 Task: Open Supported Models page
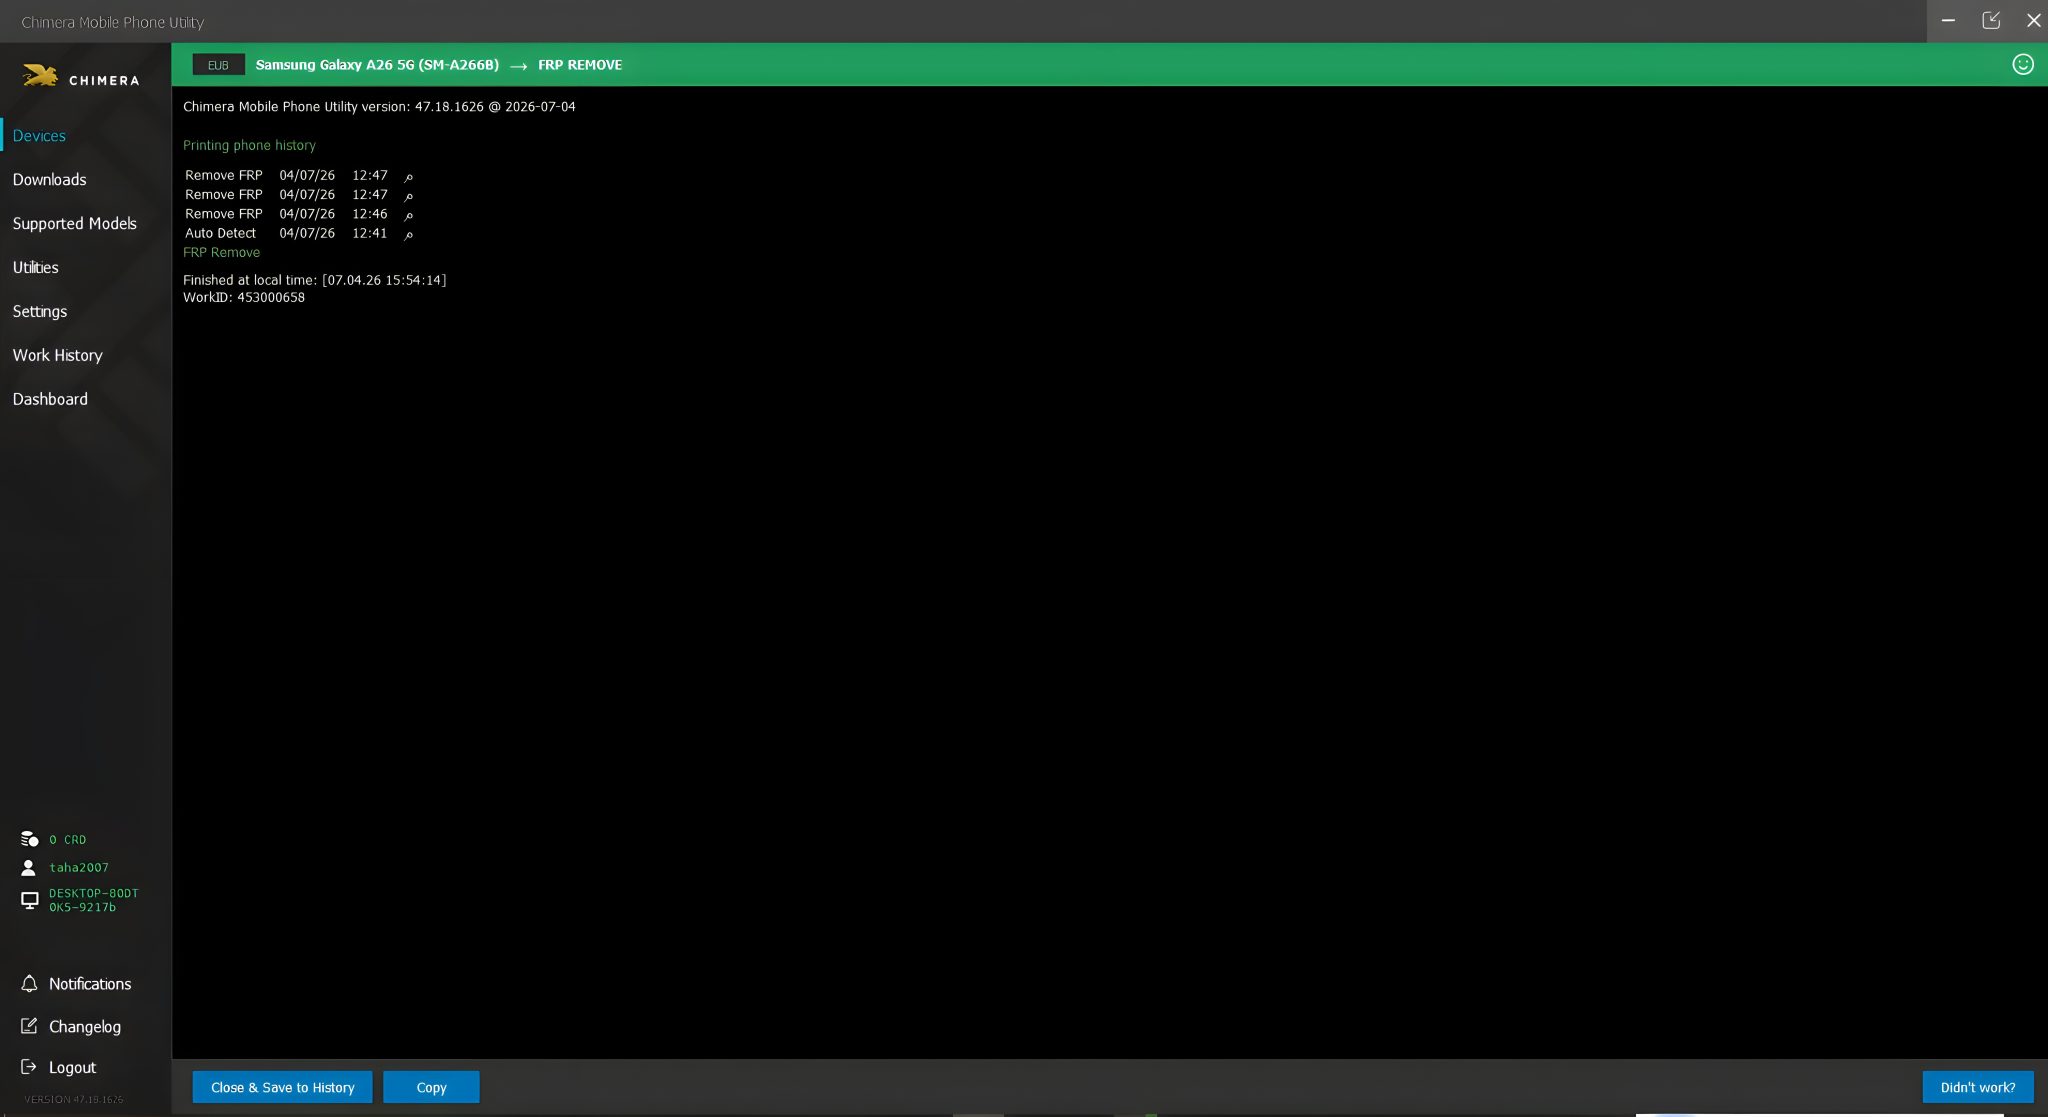click(74, 224)
